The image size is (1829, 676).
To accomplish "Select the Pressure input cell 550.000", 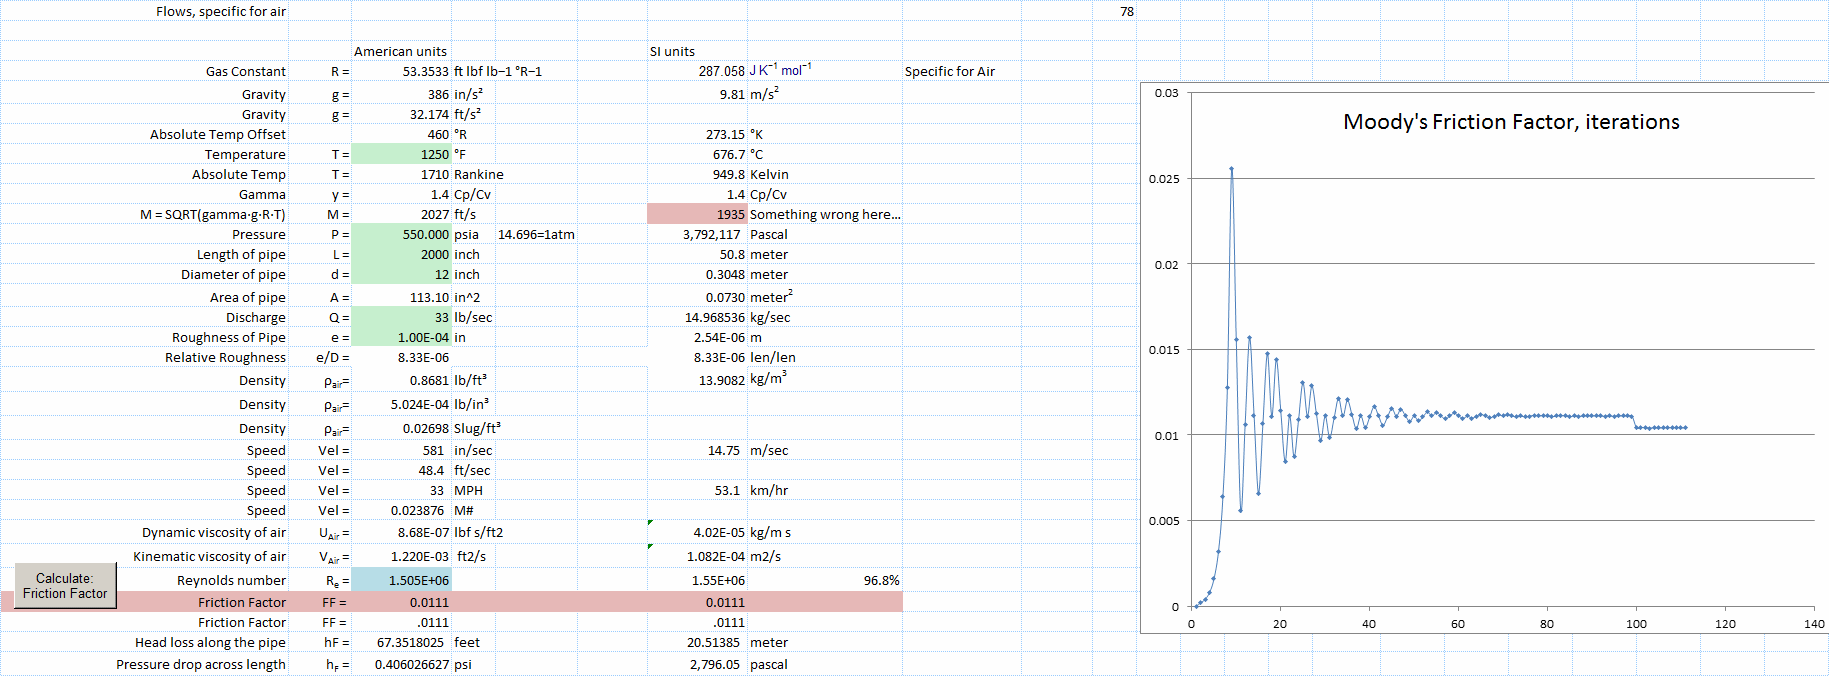I will (x=402, y=234).
